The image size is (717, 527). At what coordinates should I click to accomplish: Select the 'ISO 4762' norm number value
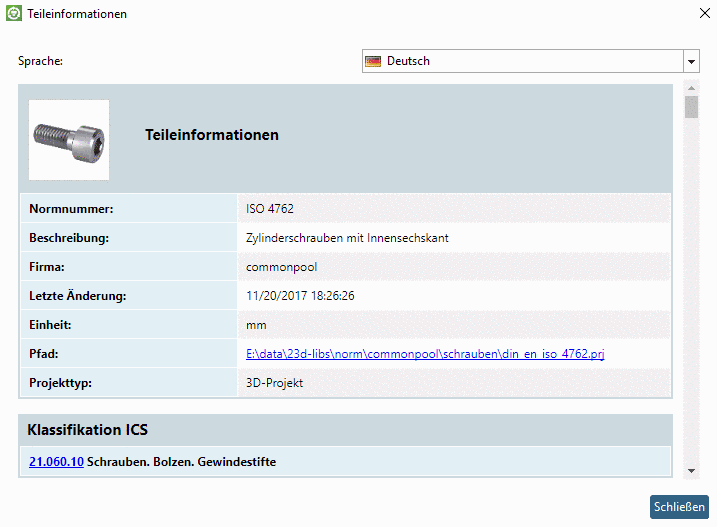tap(270, 209)
